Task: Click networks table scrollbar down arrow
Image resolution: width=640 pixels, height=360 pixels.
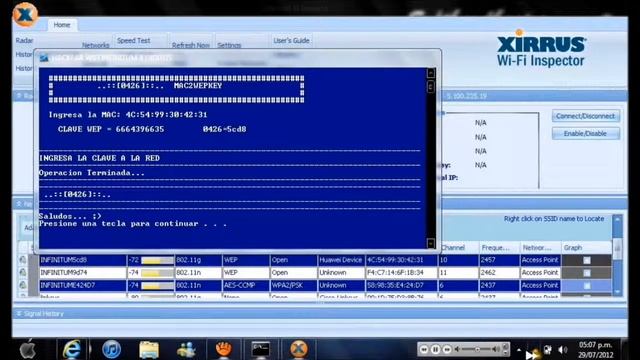Action: tap(617, 291)
